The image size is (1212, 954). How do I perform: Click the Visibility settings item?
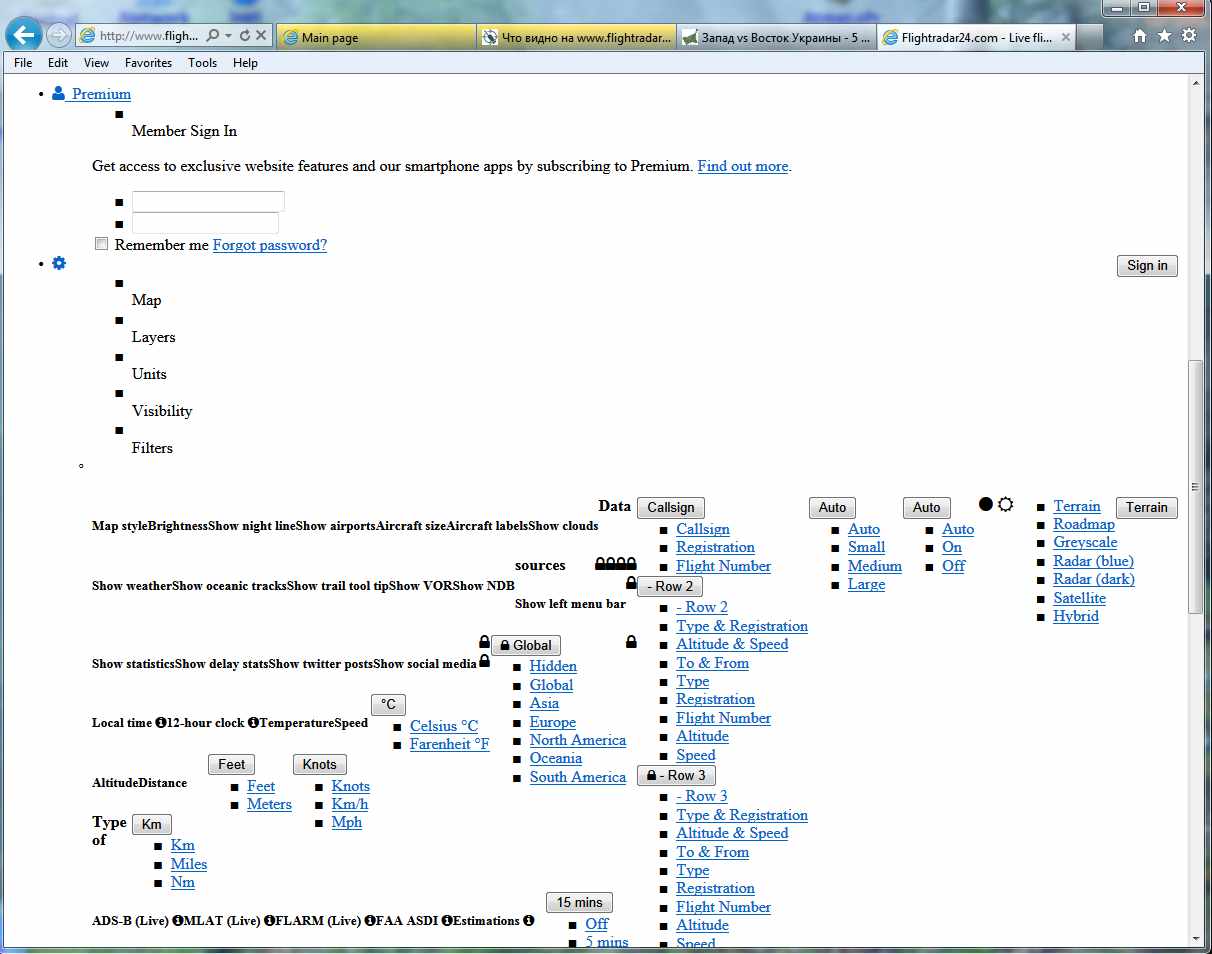click(x=162, y=411)
